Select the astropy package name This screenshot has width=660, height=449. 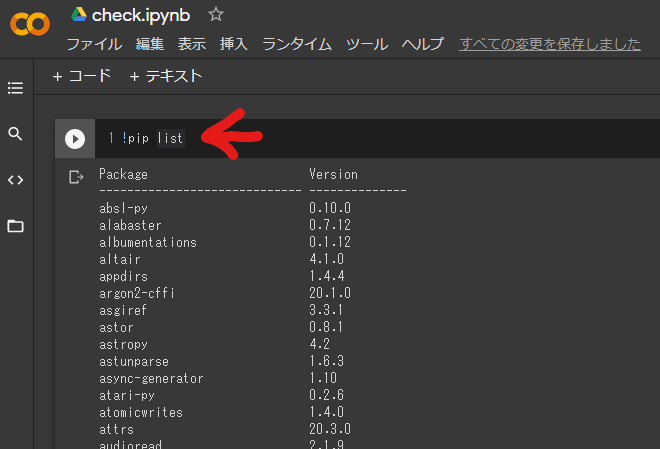point(123,344)
